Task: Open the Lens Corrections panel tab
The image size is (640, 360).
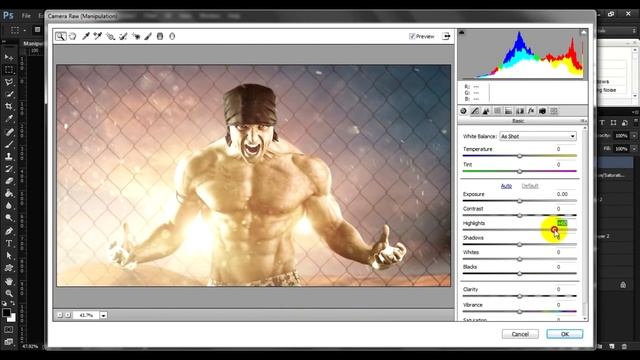Action: [x=520, y=111]
